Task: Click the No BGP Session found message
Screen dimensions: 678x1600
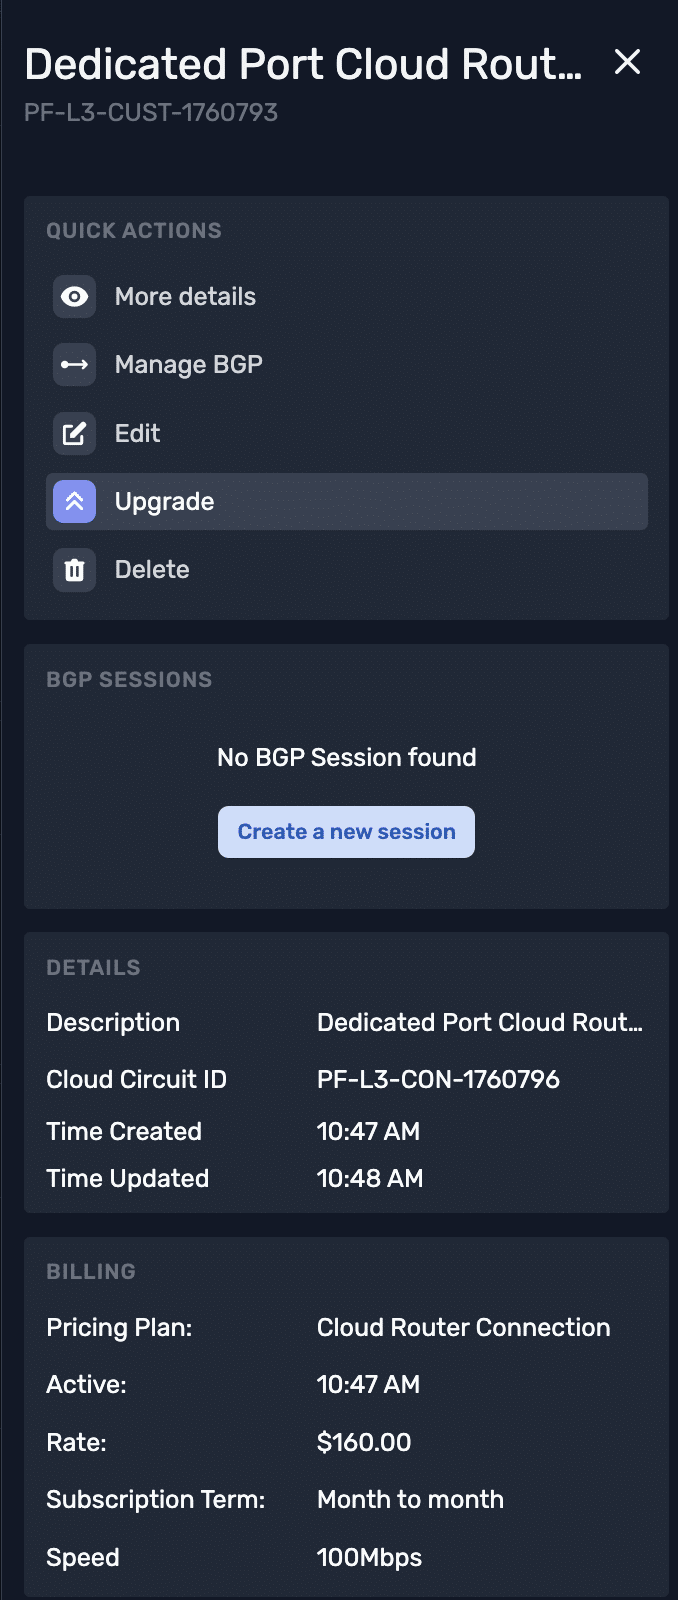Action: tap(346, 757)
